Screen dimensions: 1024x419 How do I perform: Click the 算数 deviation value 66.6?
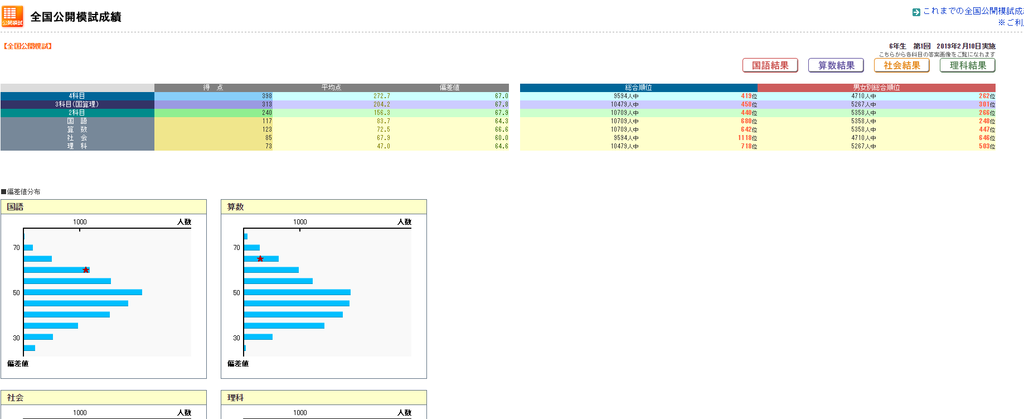[x=501, y=129]
